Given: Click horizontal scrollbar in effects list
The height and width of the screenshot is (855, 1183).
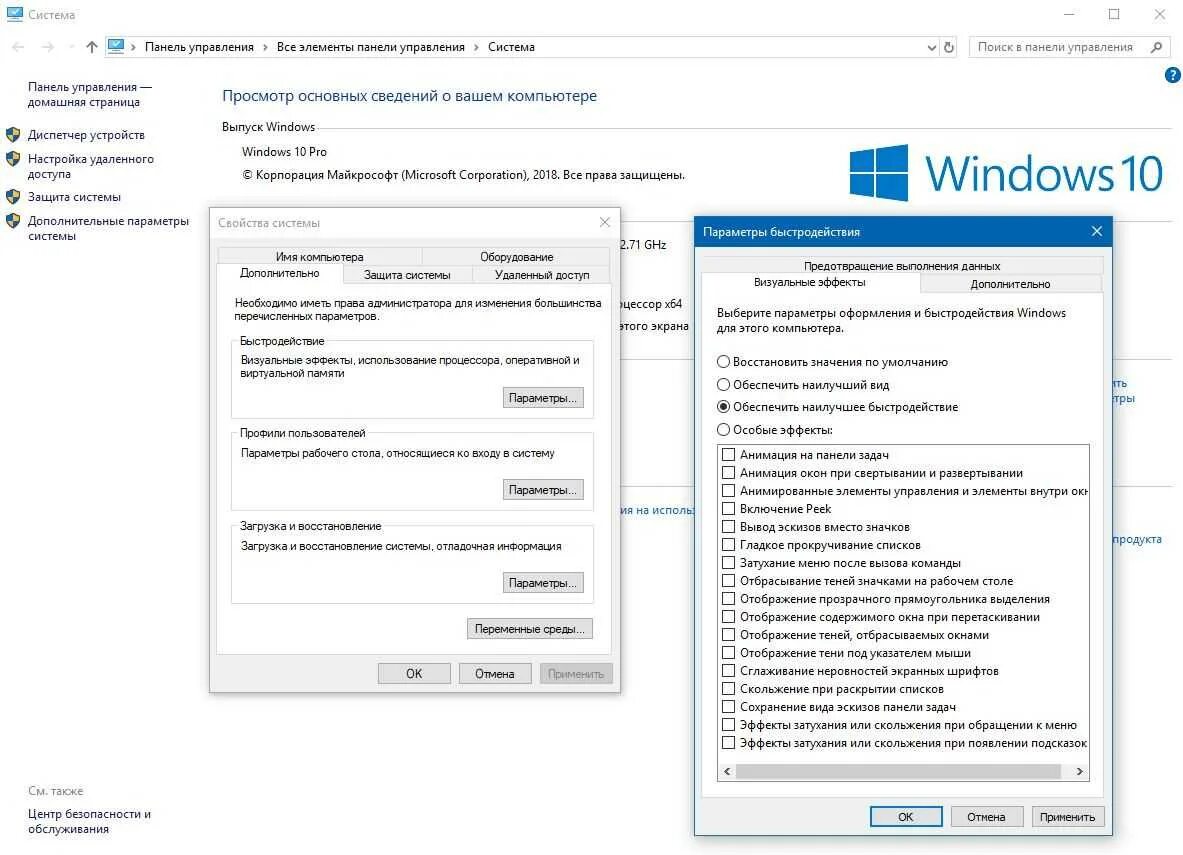Looking at the screenshot, I should 899,771.
